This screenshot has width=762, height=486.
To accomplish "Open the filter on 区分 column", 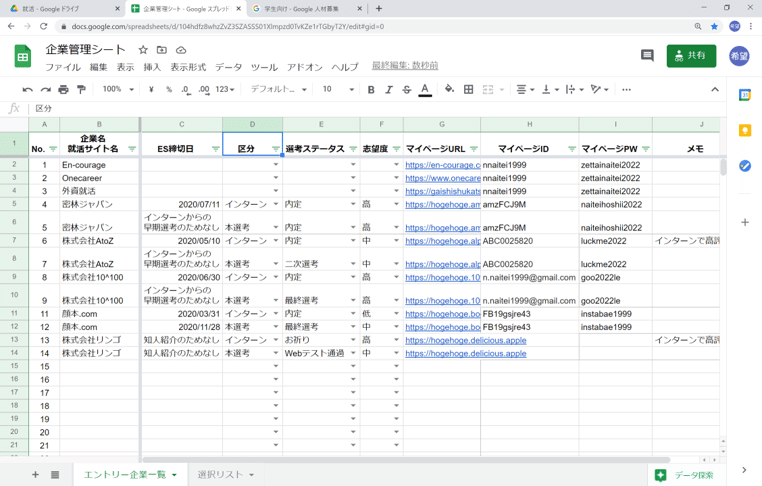I will (276, 149).
